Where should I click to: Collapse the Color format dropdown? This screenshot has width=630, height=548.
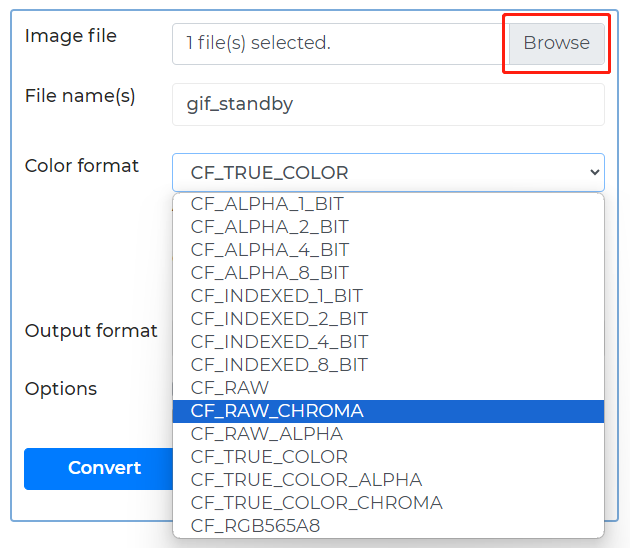tap(388, 172)
